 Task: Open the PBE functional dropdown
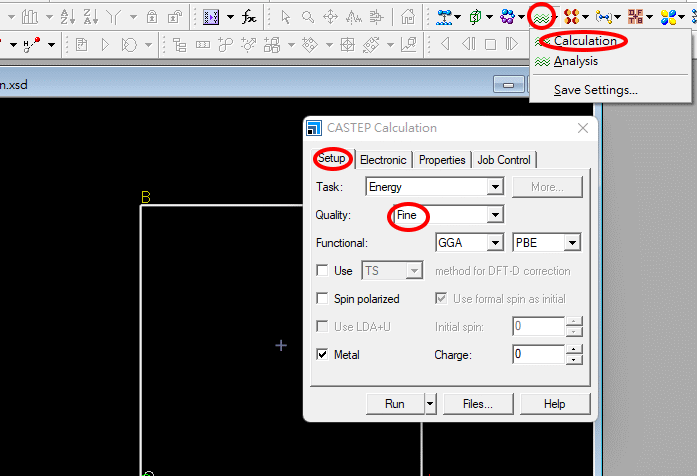click(x=572, y=243)
